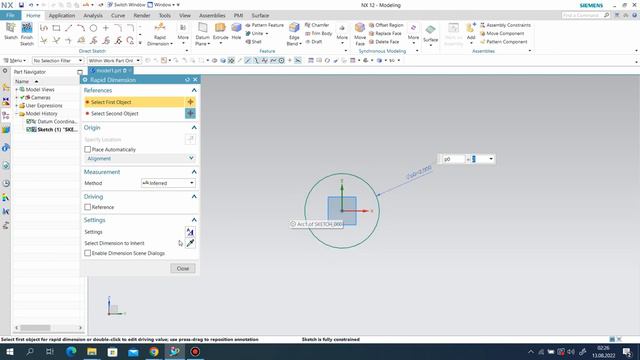
Task: Select the Hole feature tool
Action: click(x=236, y=31)
